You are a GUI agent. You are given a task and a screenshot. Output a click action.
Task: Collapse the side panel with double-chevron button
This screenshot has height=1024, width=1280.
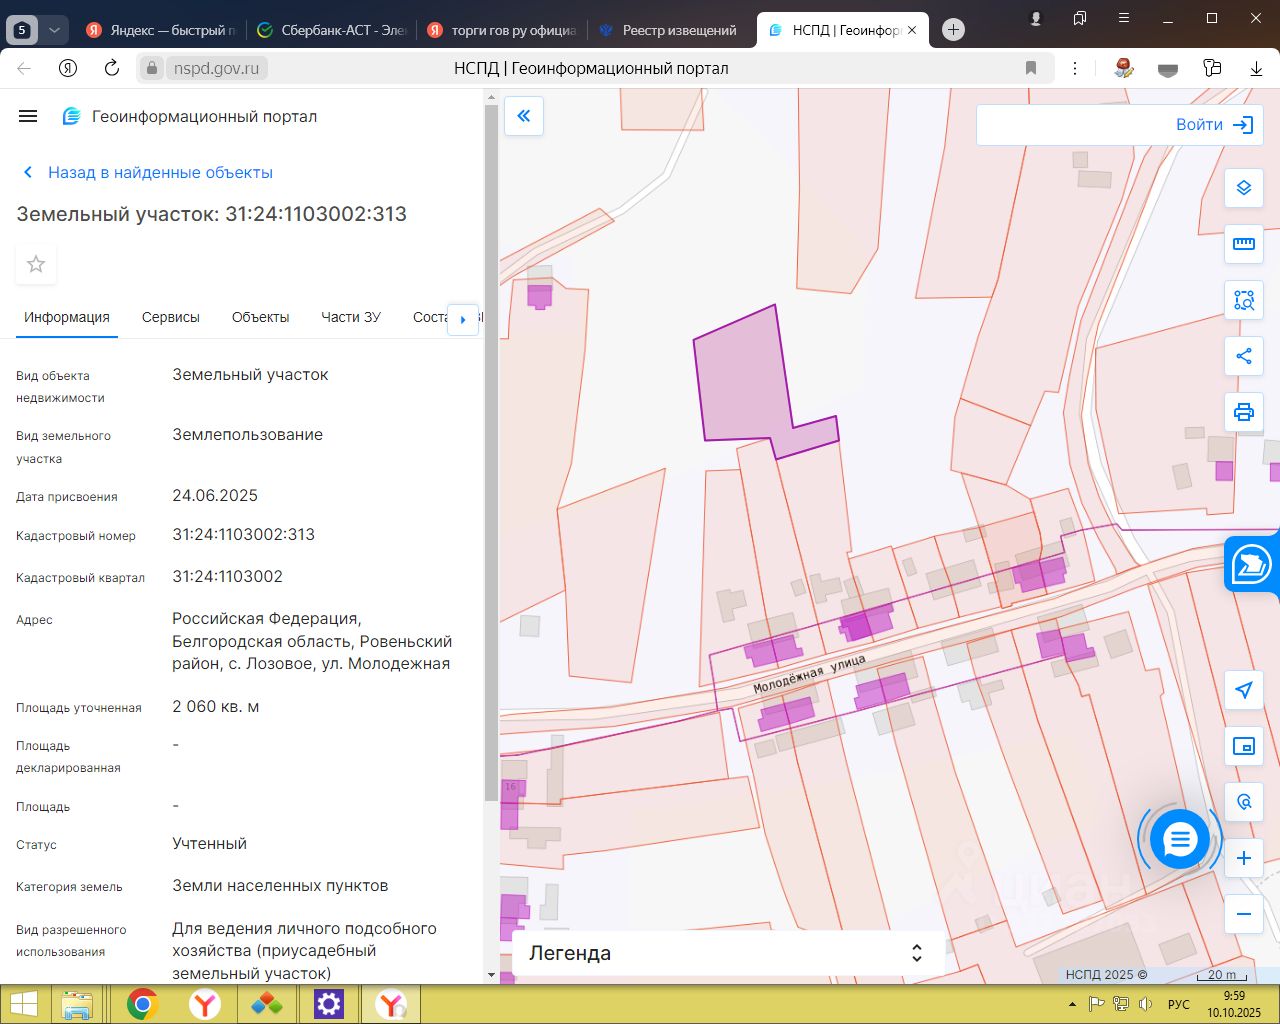coord(524,116)
